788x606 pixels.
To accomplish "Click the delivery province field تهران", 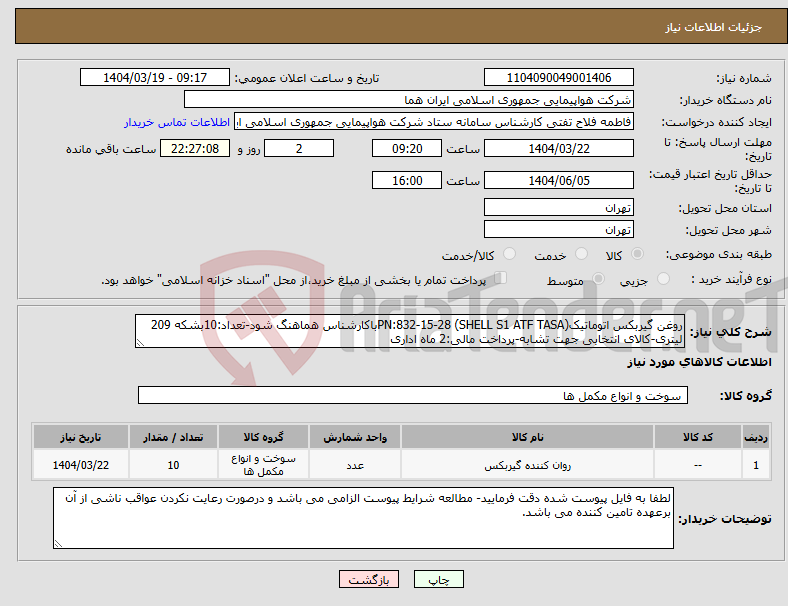I will point(558,208).
